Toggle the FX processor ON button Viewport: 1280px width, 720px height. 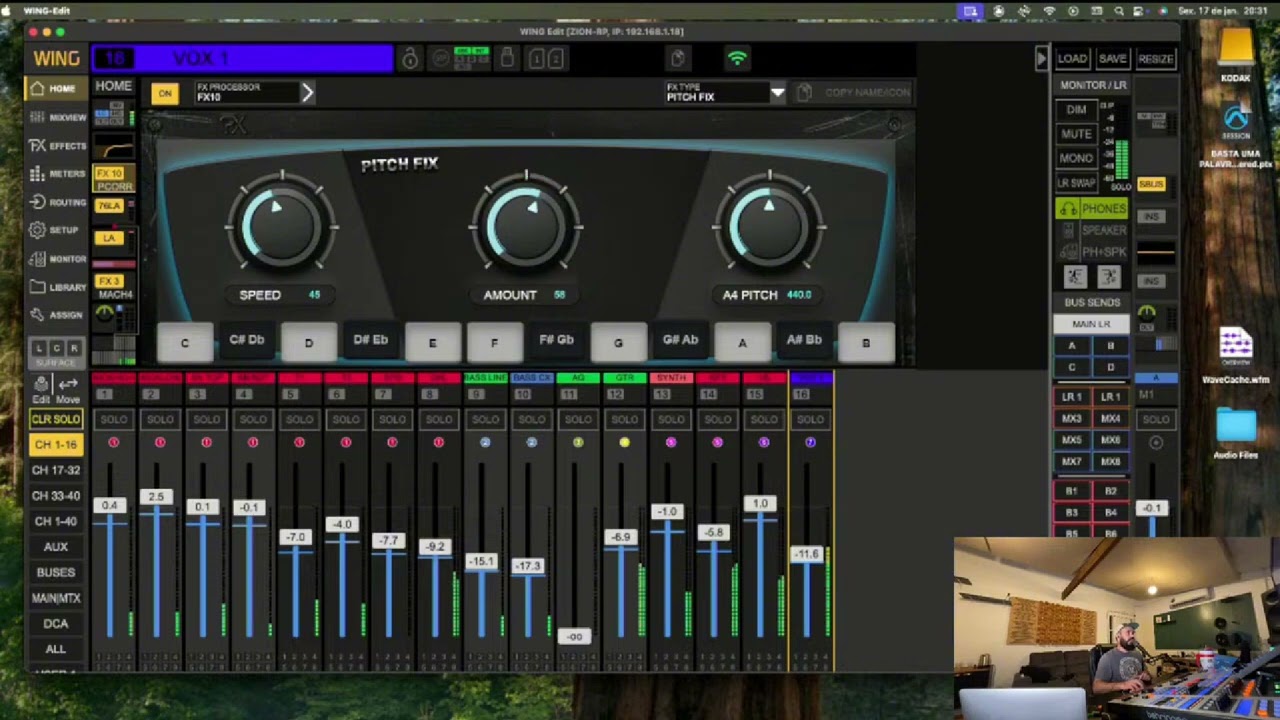click(164, 93)
